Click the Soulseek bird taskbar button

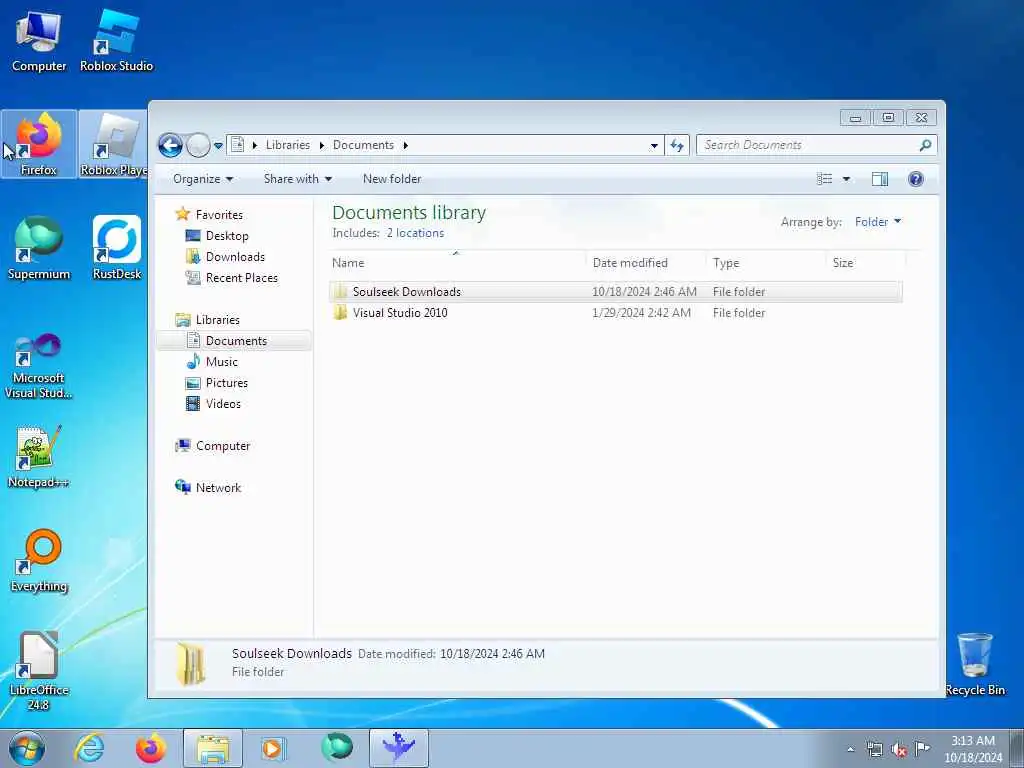399,748
